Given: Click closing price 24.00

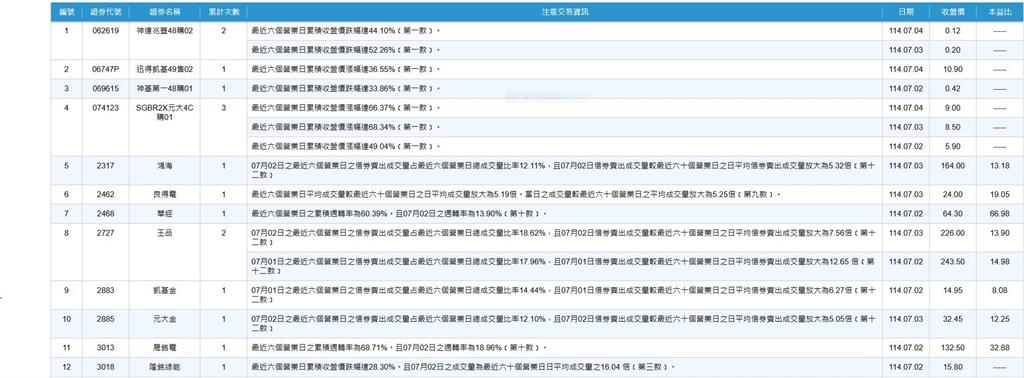Looking at the screenshot, I should click(952, 195).
